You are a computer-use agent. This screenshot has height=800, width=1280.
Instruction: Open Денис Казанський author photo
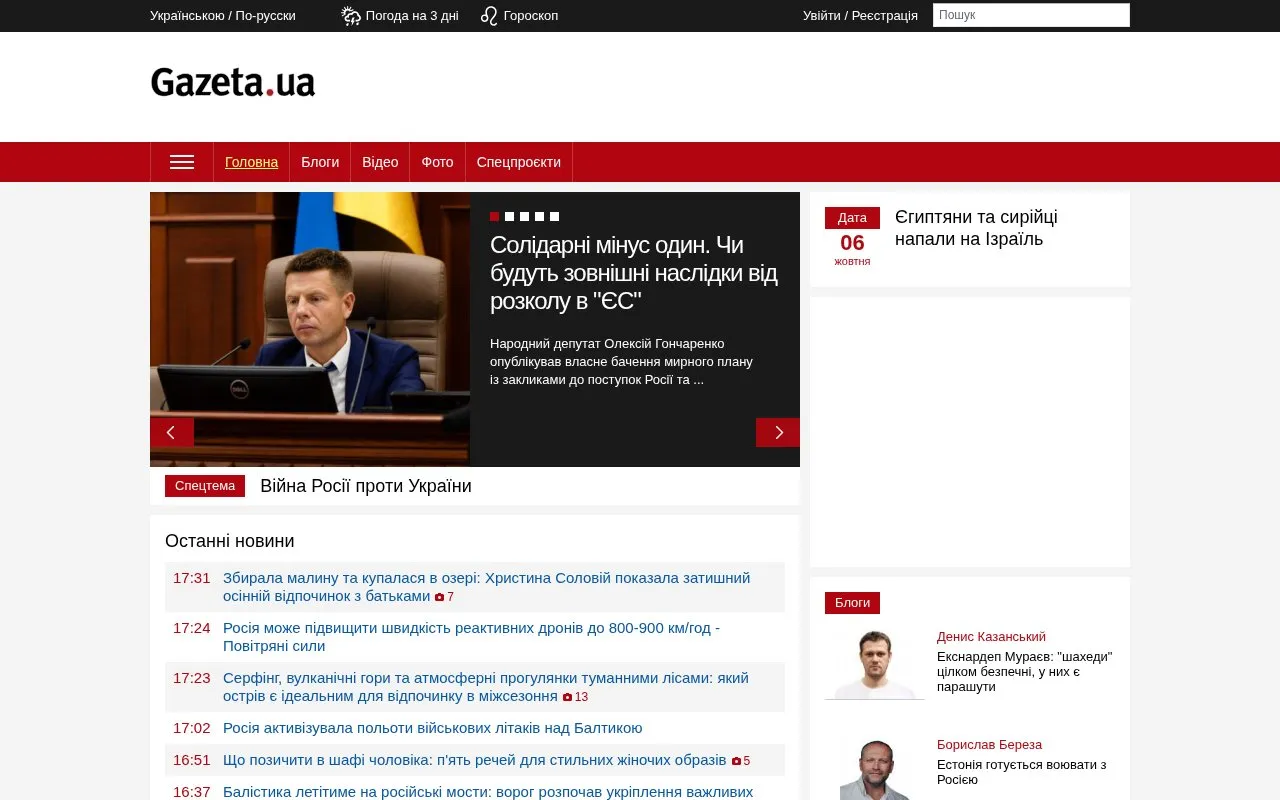pyautogui.click(x=875, y=665)
